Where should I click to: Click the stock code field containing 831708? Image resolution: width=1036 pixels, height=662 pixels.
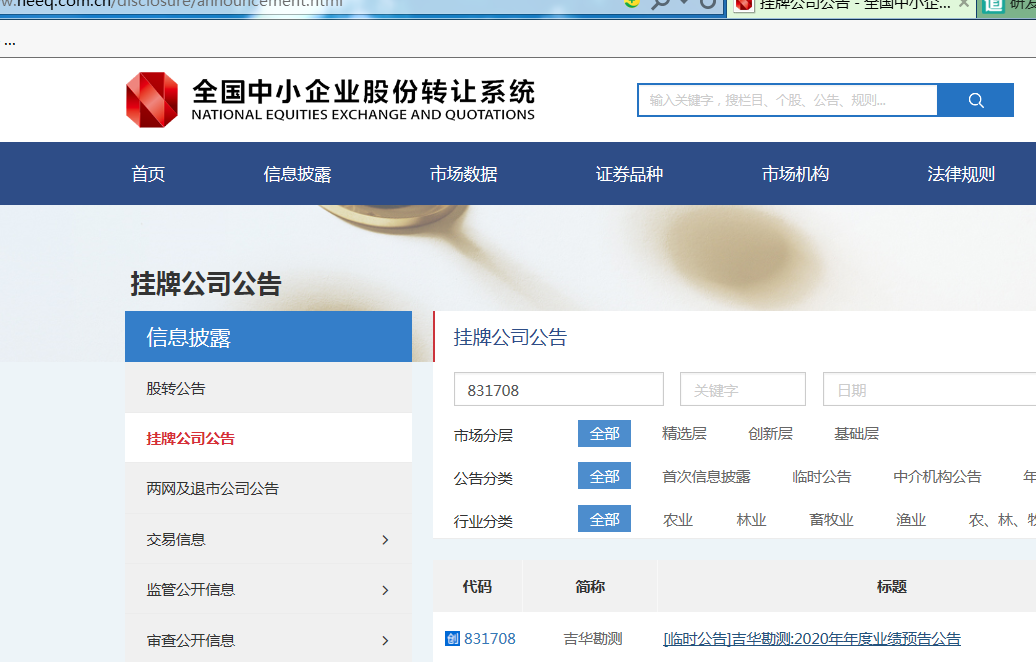[x=558, y=389]
